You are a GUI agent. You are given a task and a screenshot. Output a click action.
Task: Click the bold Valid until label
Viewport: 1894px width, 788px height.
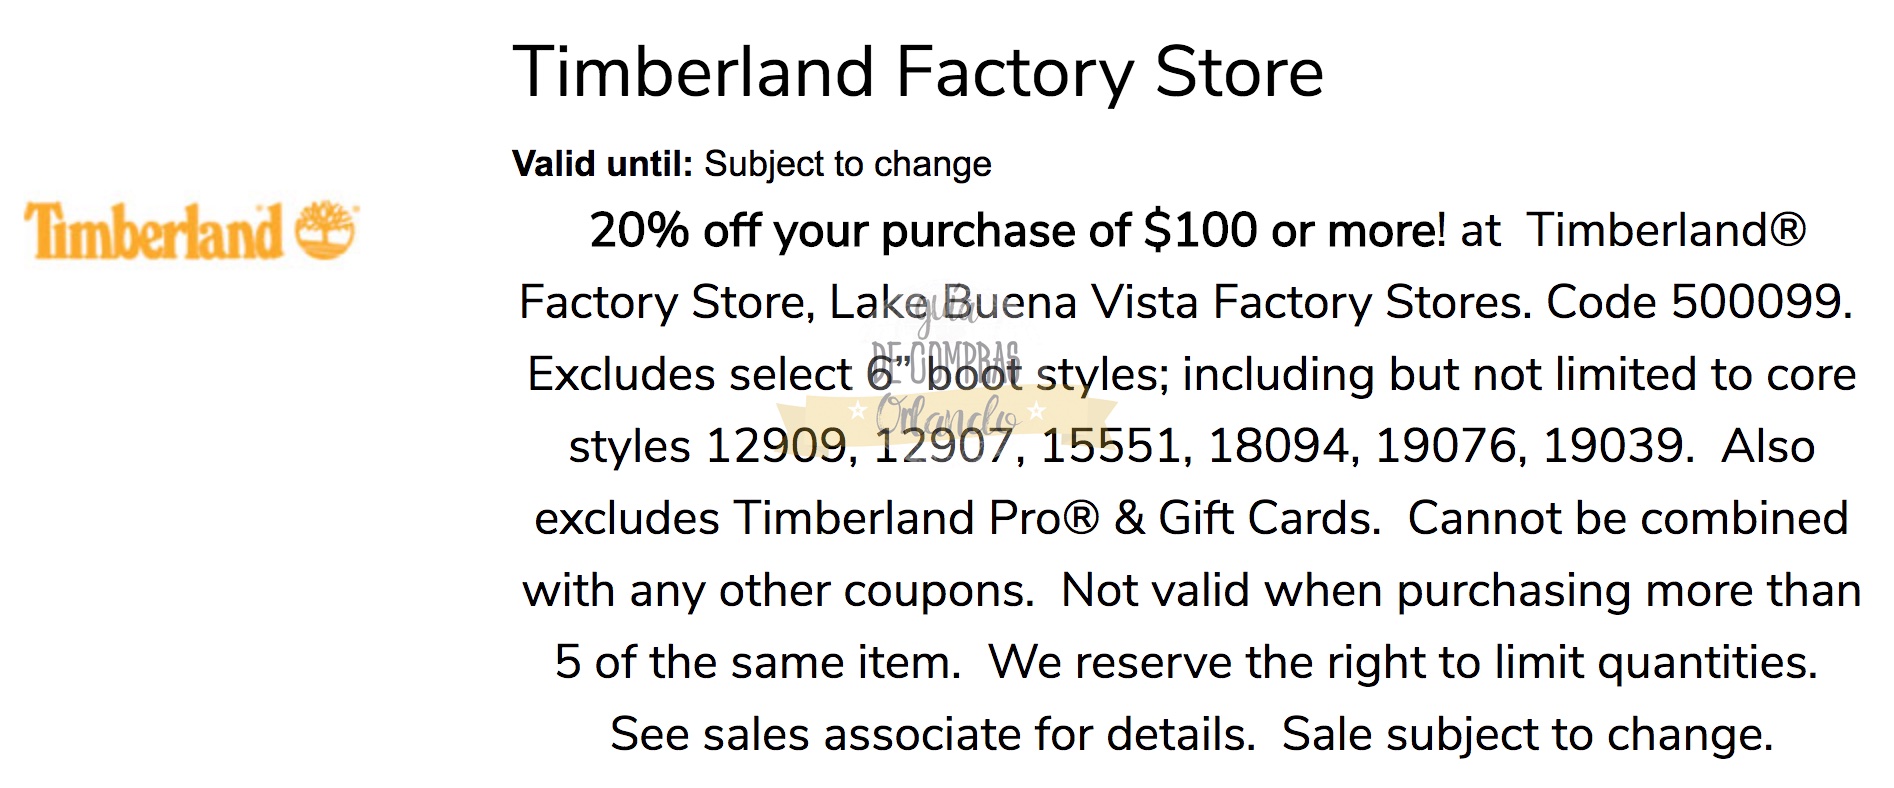point(602,164)
